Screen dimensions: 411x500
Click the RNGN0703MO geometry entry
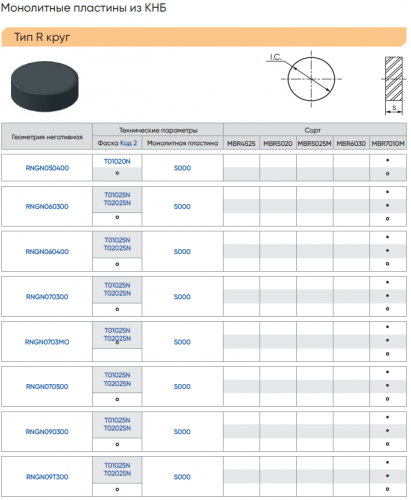tap(47, 342)
